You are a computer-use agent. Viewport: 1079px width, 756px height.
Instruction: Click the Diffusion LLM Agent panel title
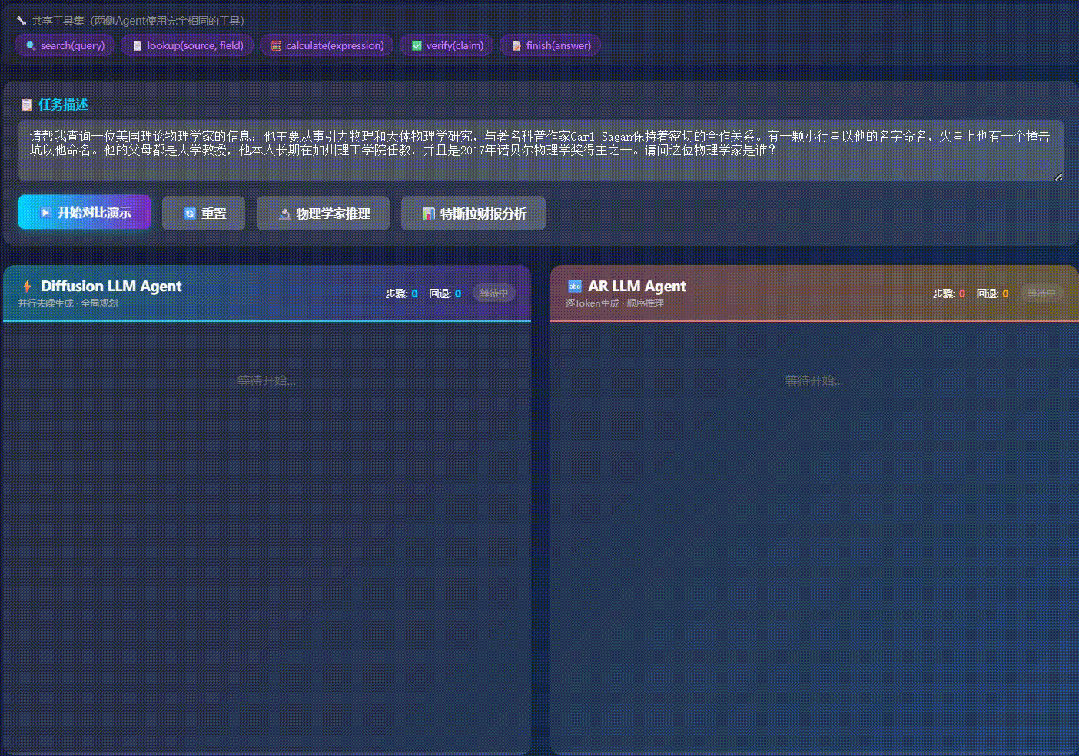111,286
